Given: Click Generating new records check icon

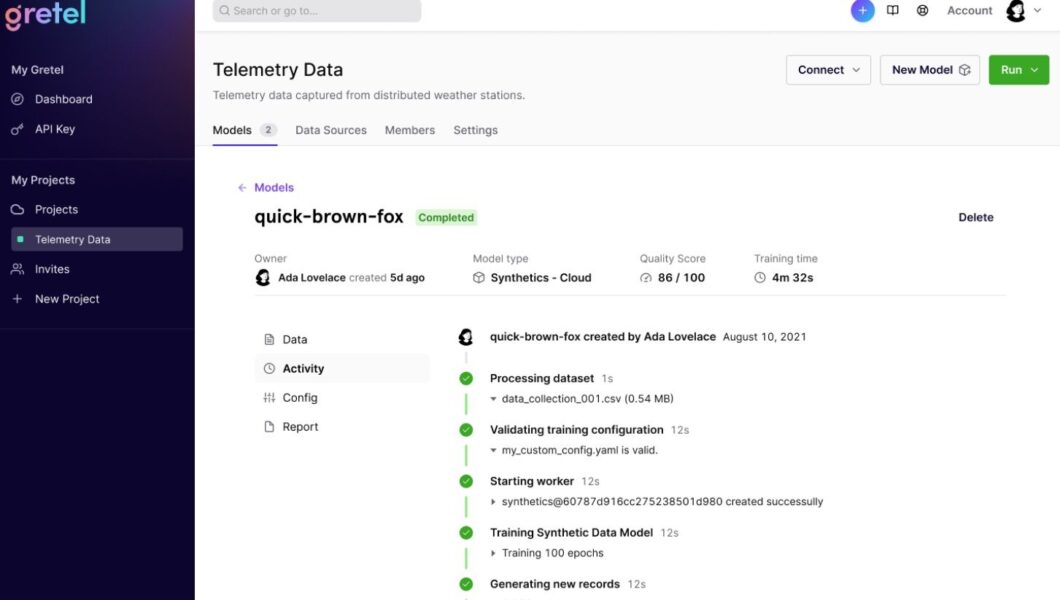Looking at the screenshot, I should point(466,584).
